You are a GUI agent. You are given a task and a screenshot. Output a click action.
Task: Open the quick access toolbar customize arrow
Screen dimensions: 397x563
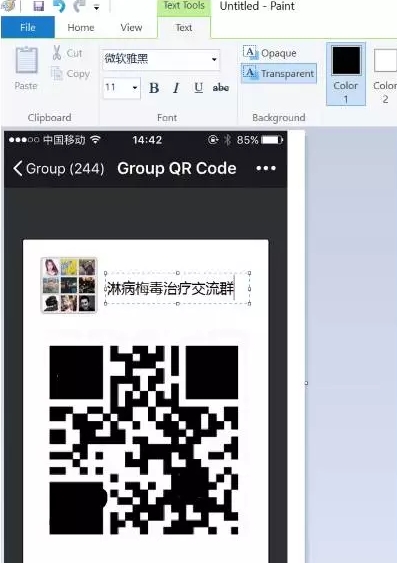pyautogui.click(x=97, y=7)
